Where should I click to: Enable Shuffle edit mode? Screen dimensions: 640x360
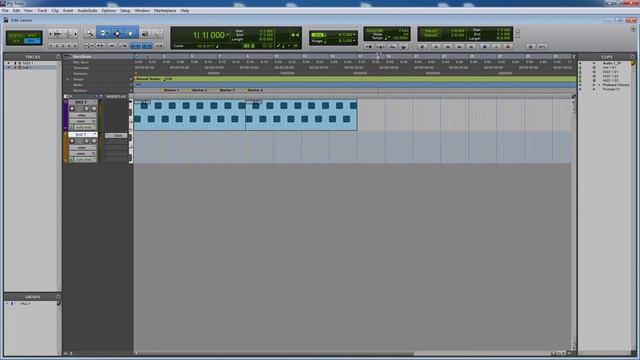[x=16, y=36]
